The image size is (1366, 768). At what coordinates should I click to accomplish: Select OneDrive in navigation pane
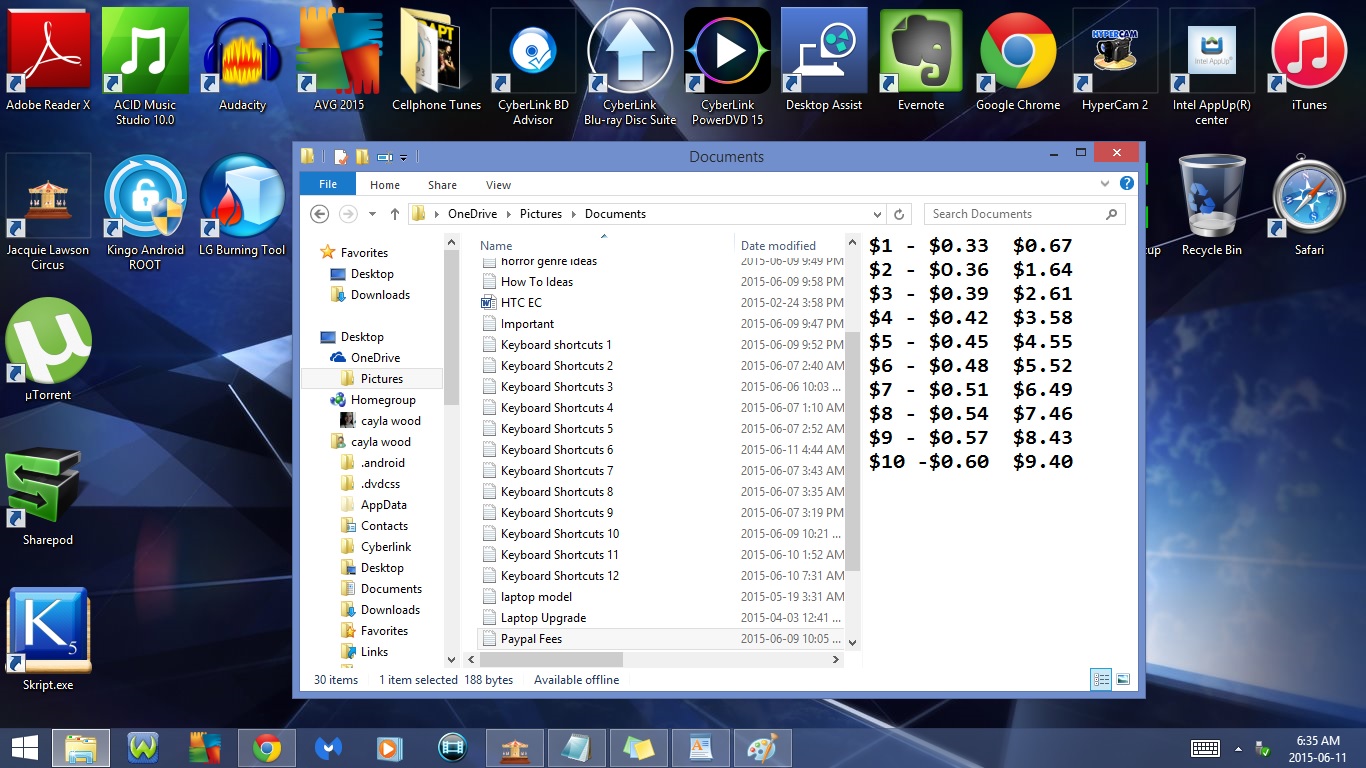click(x=375, y=358)
